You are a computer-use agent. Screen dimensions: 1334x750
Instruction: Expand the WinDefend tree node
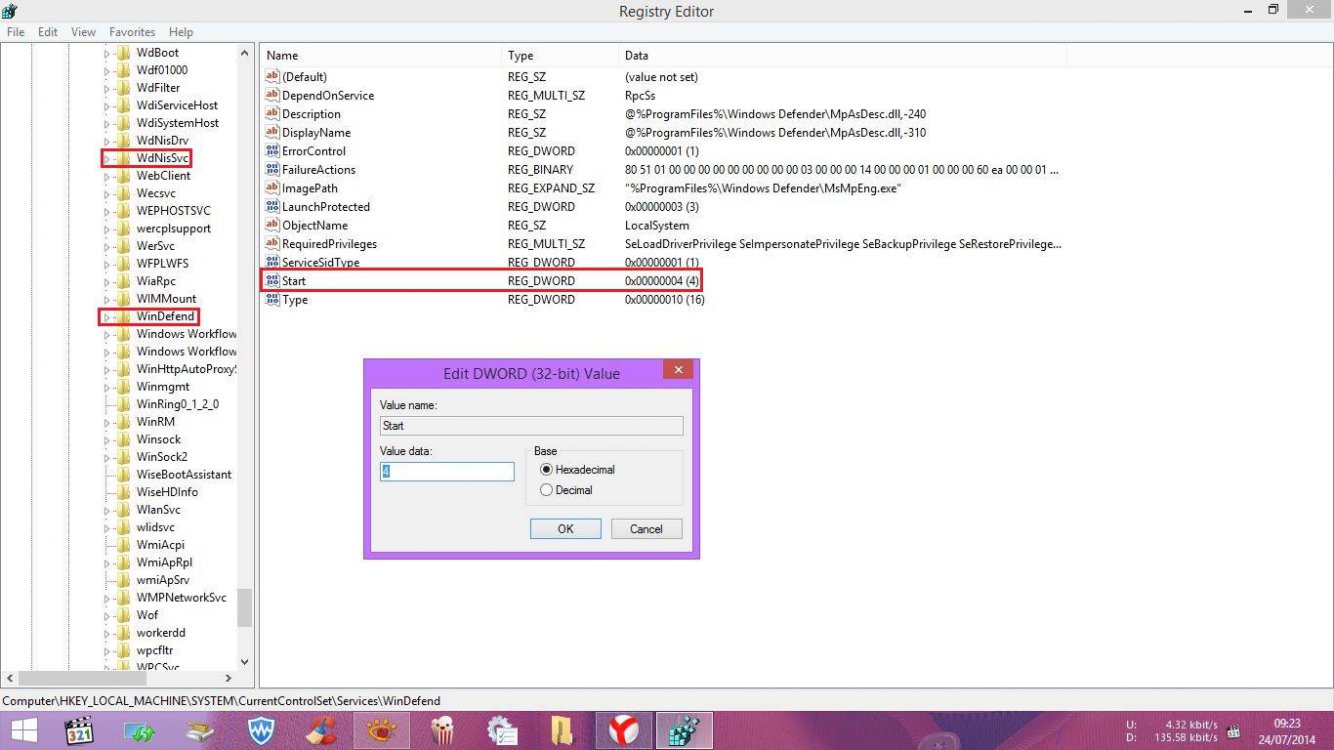click(x=107, y=317)
